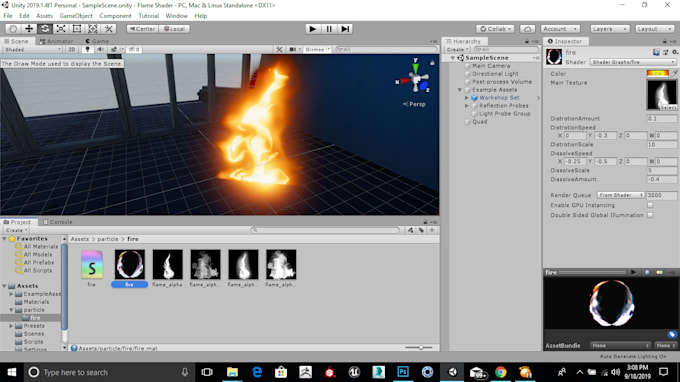The image size is (680, 382).
Task: Open the Component menu
Action: 115,16
